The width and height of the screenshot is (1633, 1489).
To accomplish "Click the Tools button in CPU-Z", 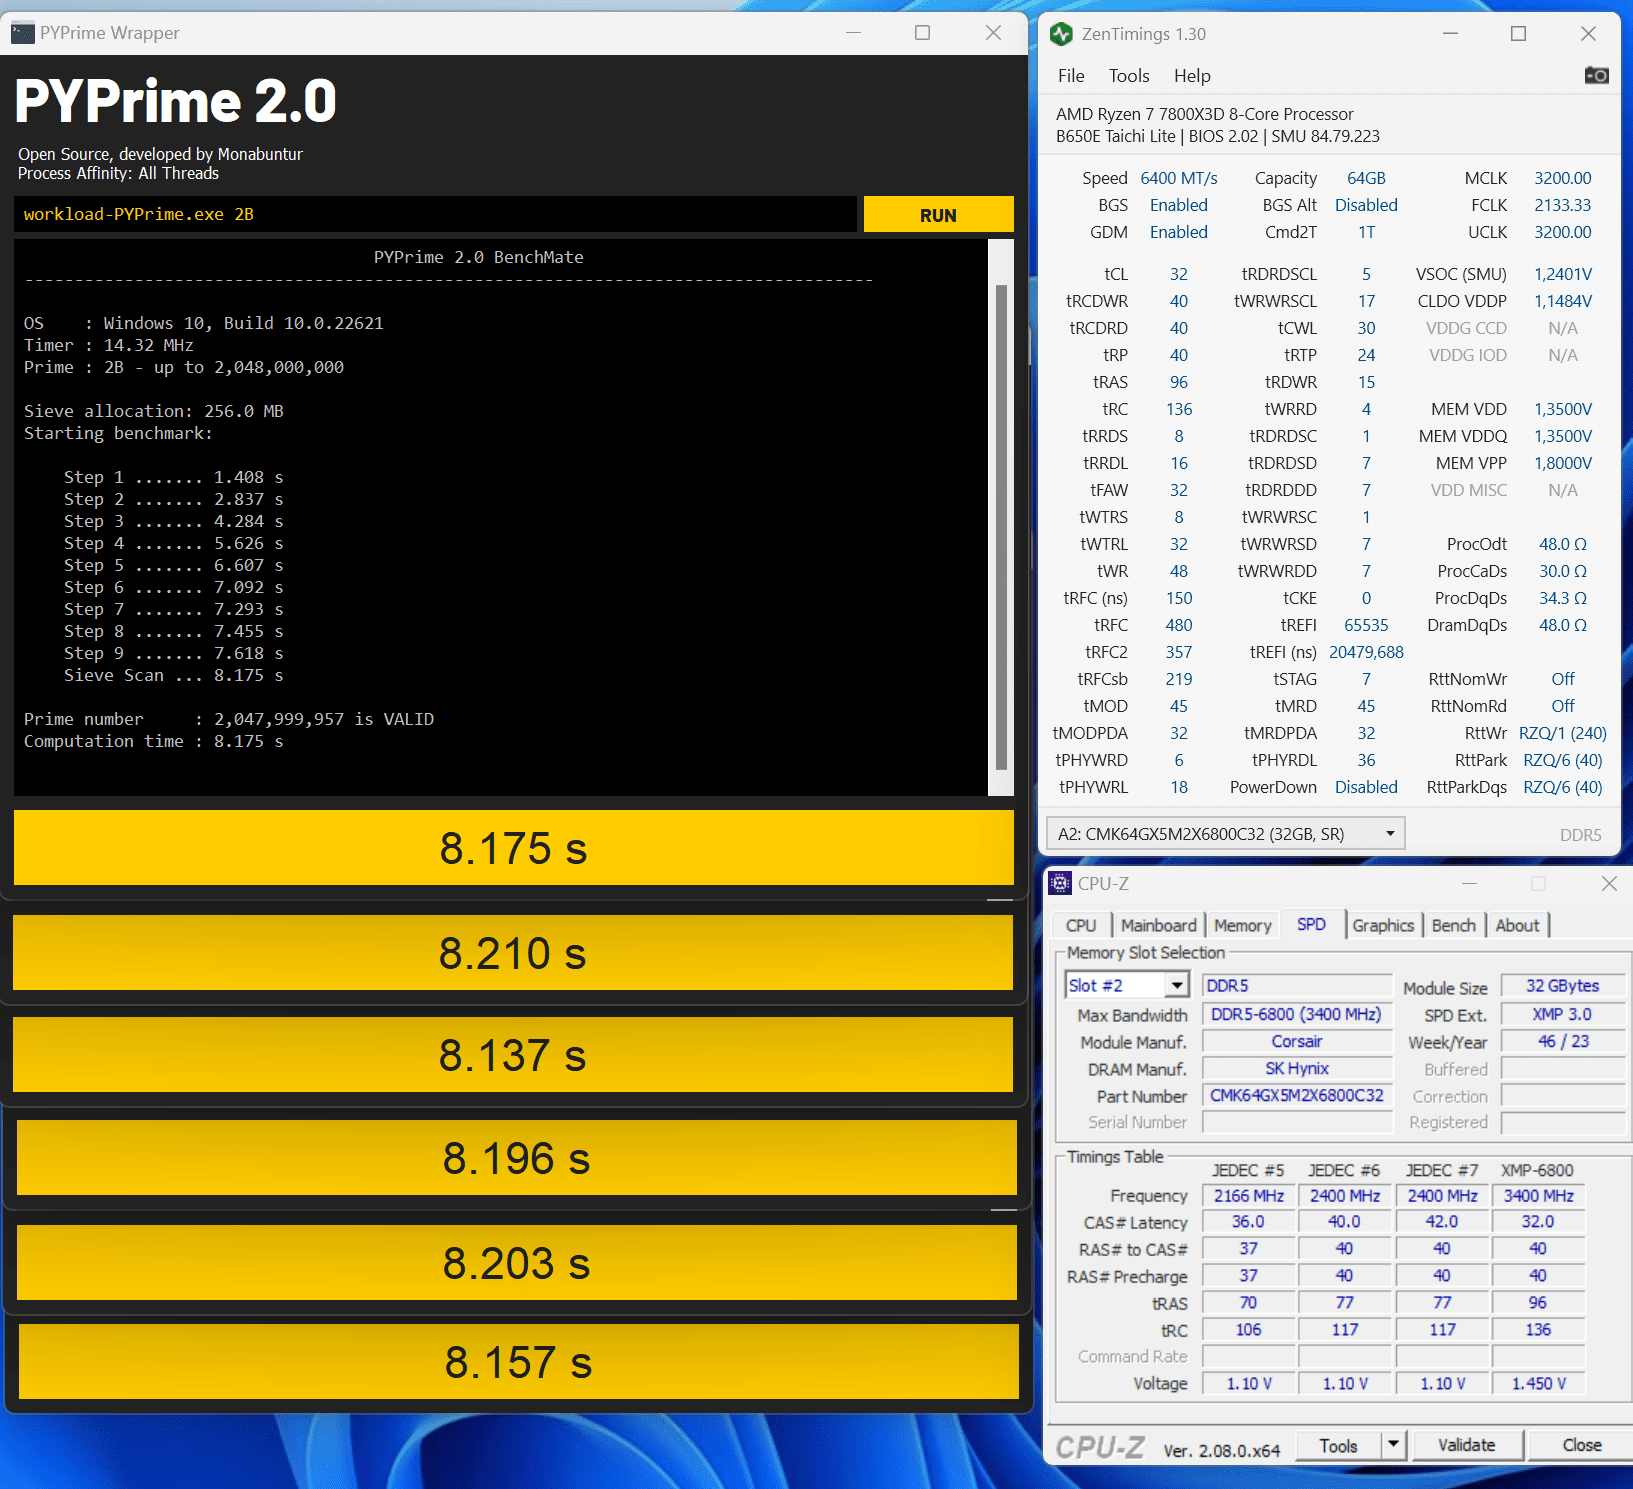I will coord(1338,1445).
